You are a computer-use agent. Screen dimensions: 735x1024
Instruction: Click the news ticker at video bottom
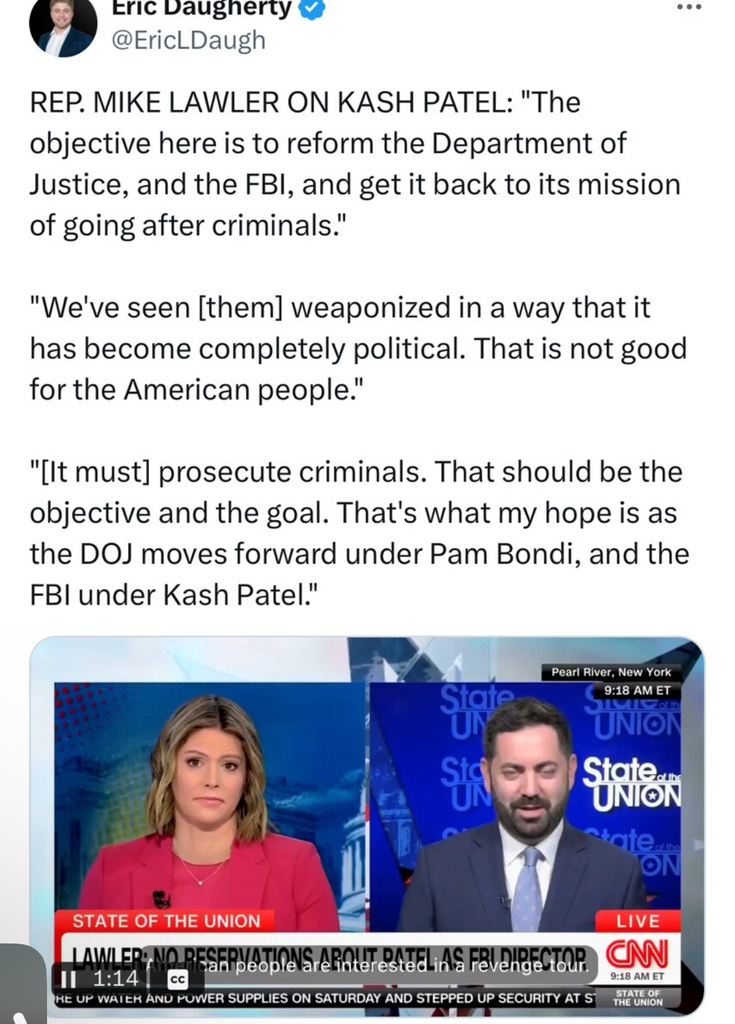[x=324, y=998]
